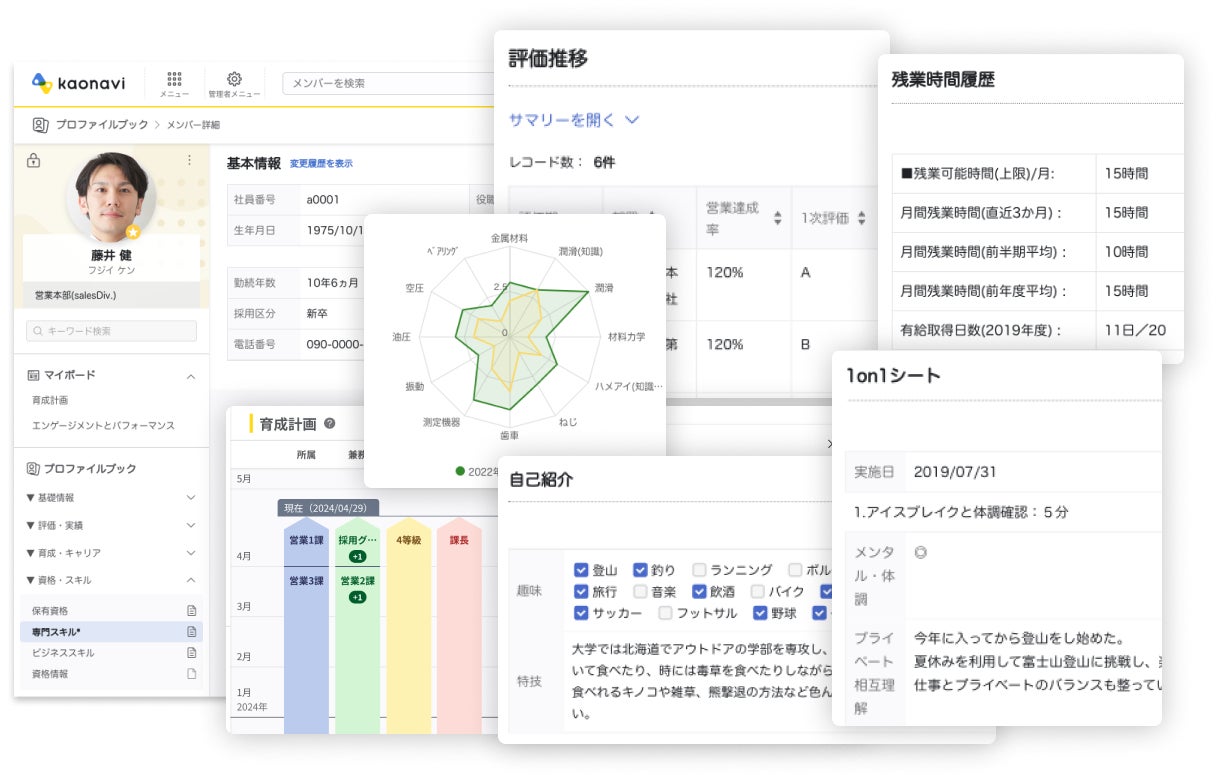The image size is (1216, 778).
Task: Open 育成計画 in マイボード menu
Action: click(50, 400)
